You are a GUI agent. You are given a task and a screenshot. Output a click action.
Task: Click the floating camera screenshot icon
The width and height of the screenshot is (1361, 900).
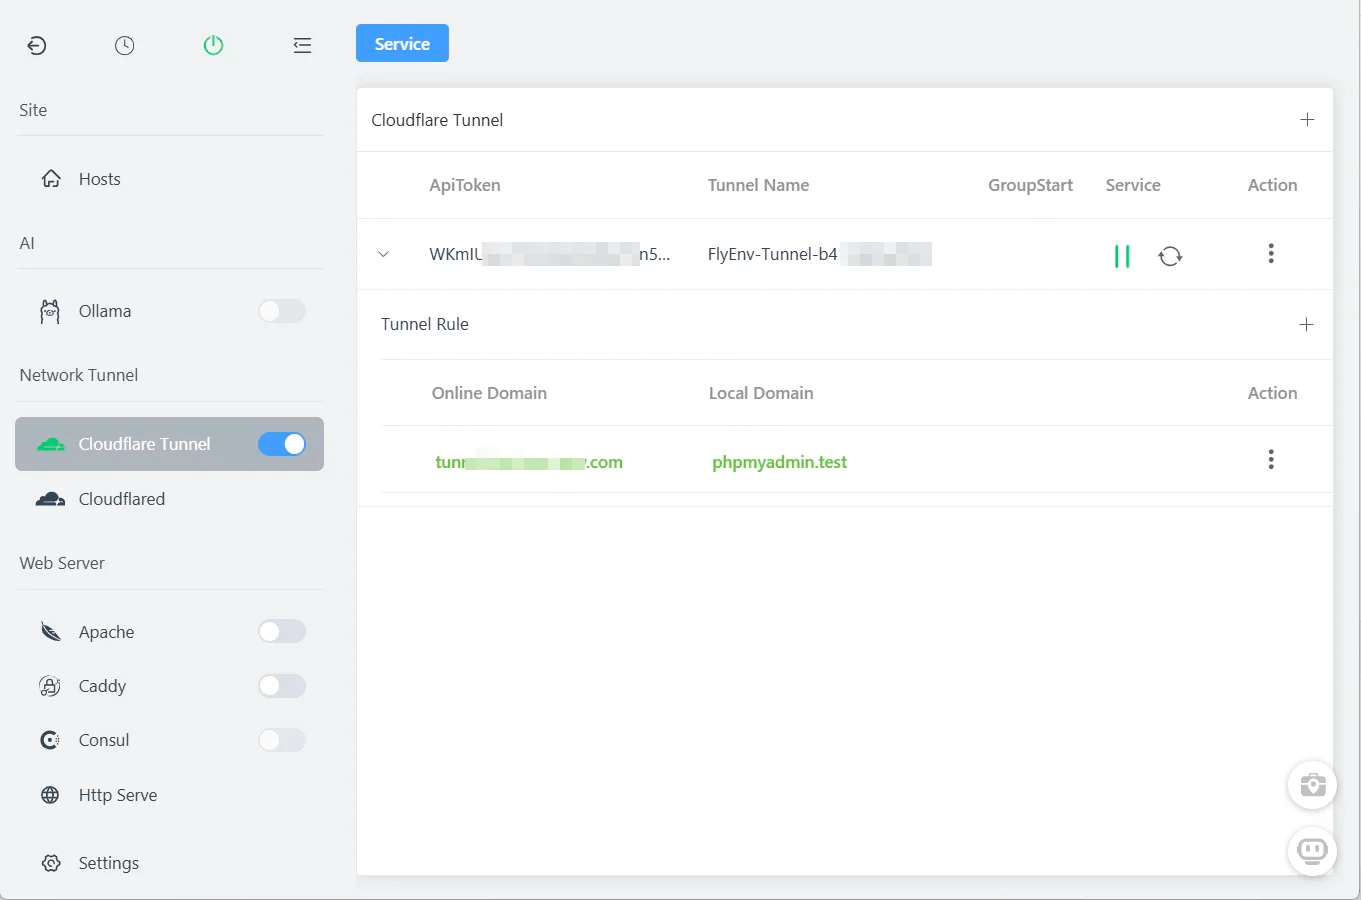pos(1312,784)
